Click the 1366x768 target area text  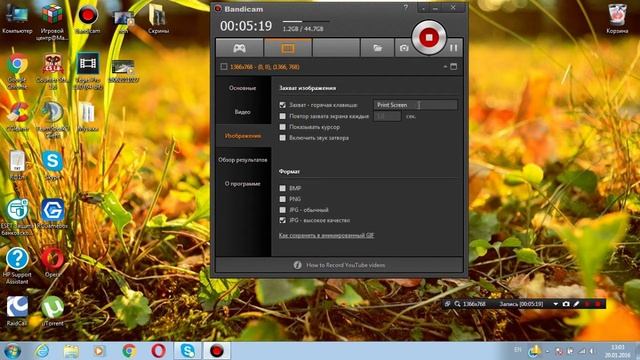tap(264, 67)
